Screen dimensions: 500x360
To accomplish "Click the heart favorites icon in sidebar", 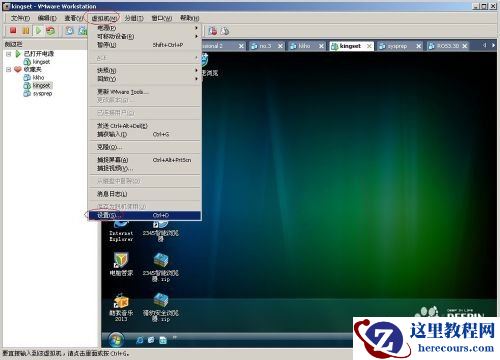I will tap(18, 69).
